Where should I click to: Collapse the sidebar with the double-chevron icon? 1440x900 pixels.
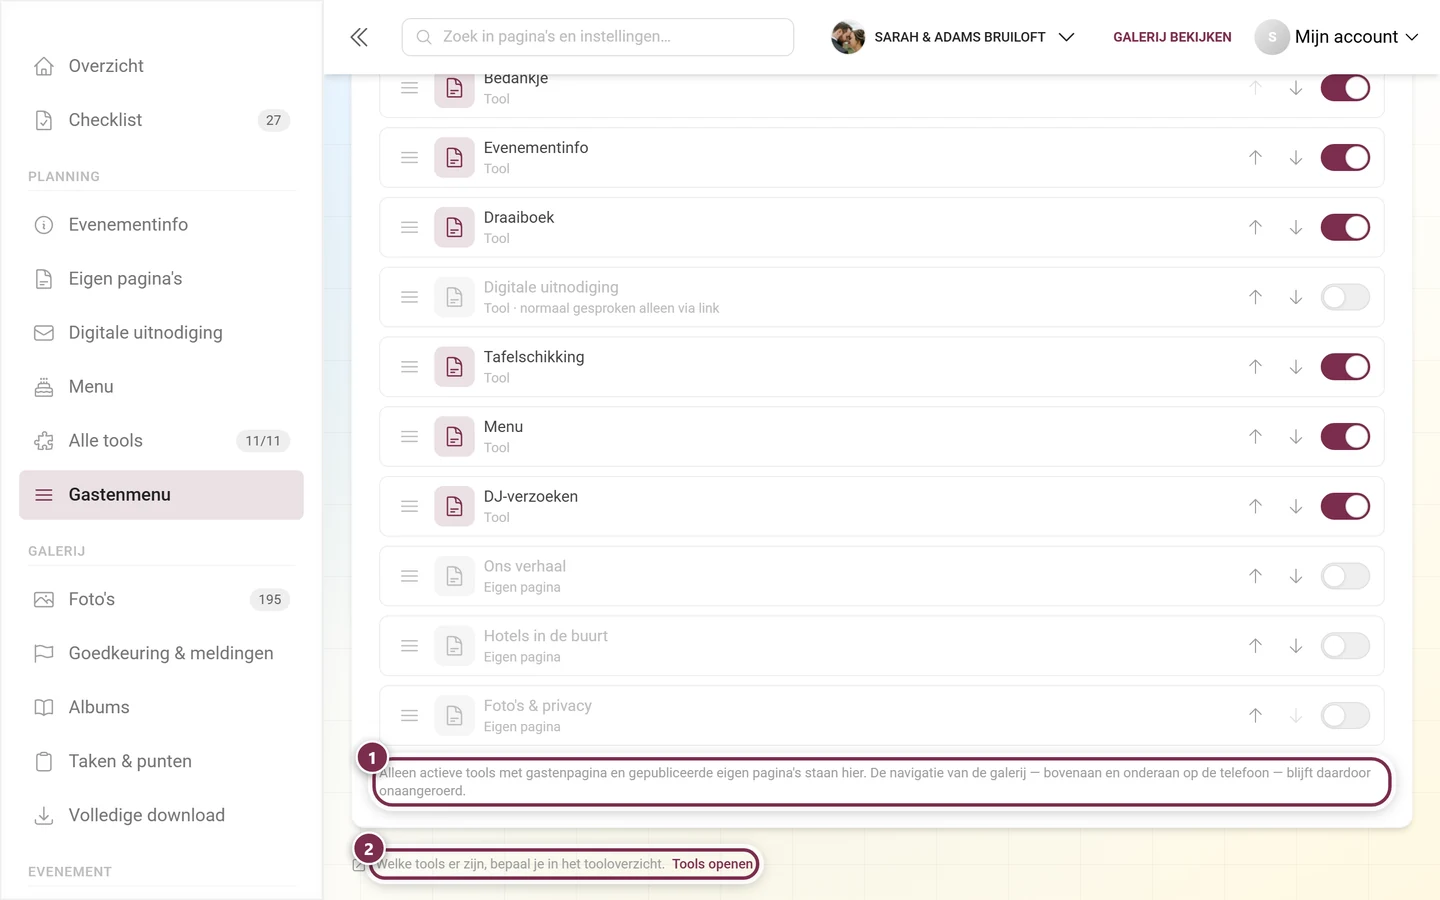(x=359, y=37)
